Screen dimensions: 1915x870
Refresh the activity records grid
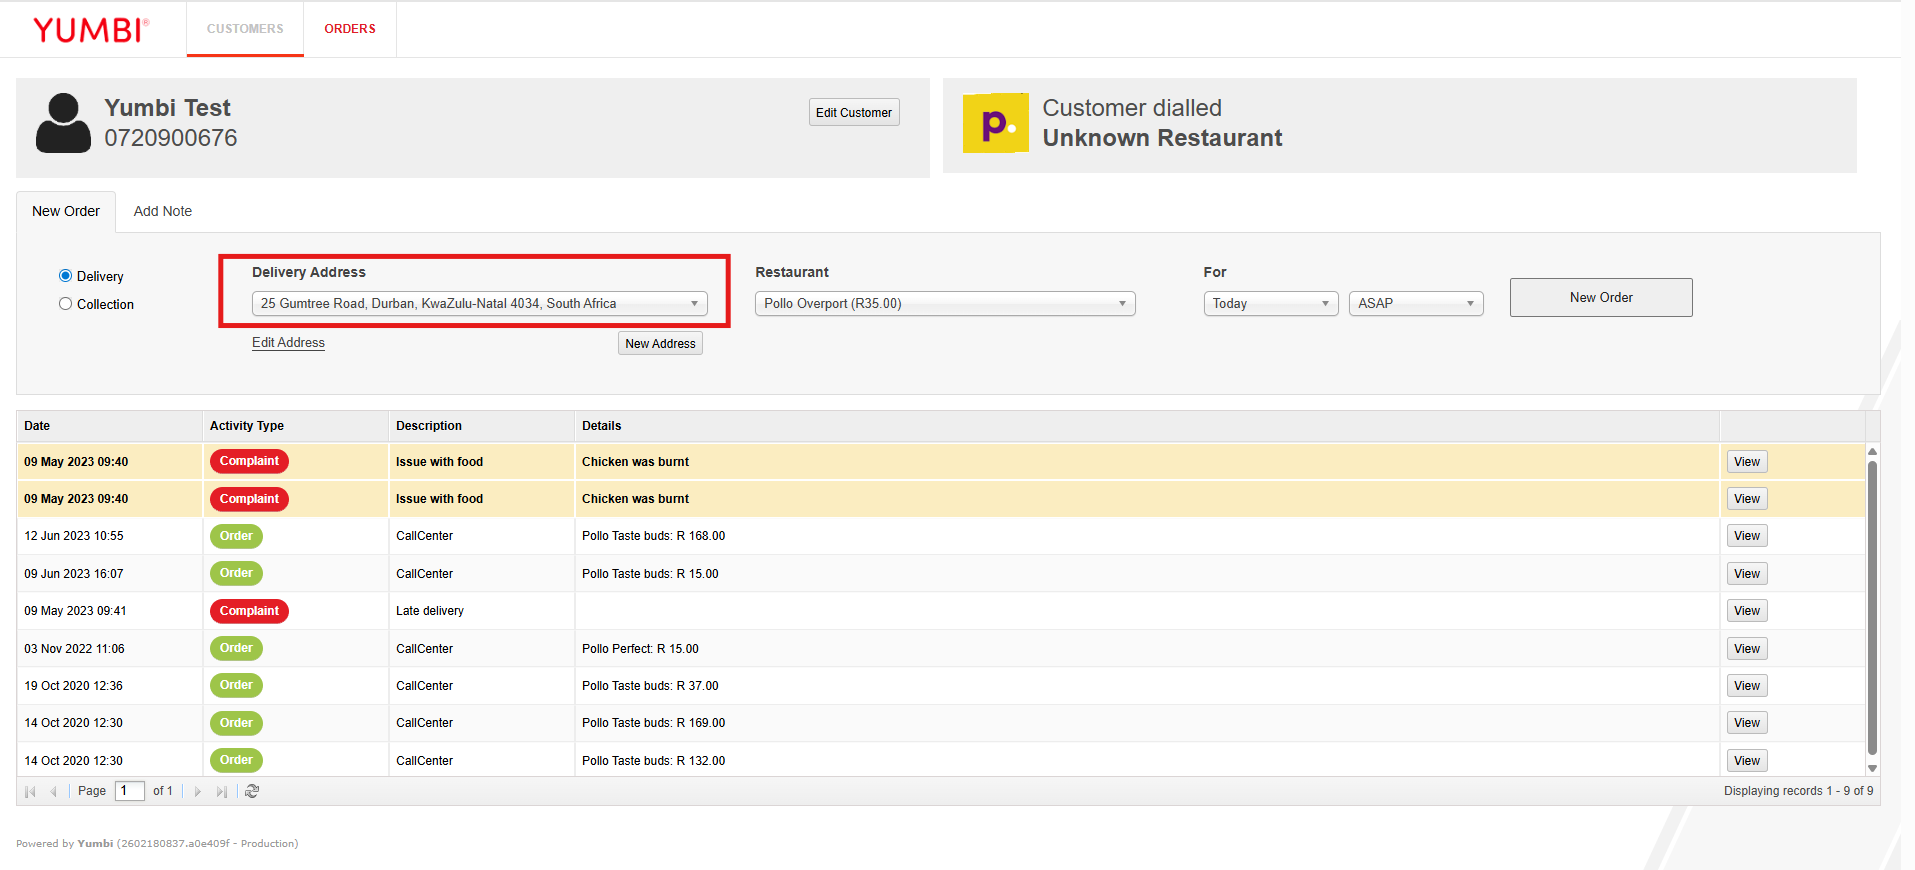[x=252, y=791]
